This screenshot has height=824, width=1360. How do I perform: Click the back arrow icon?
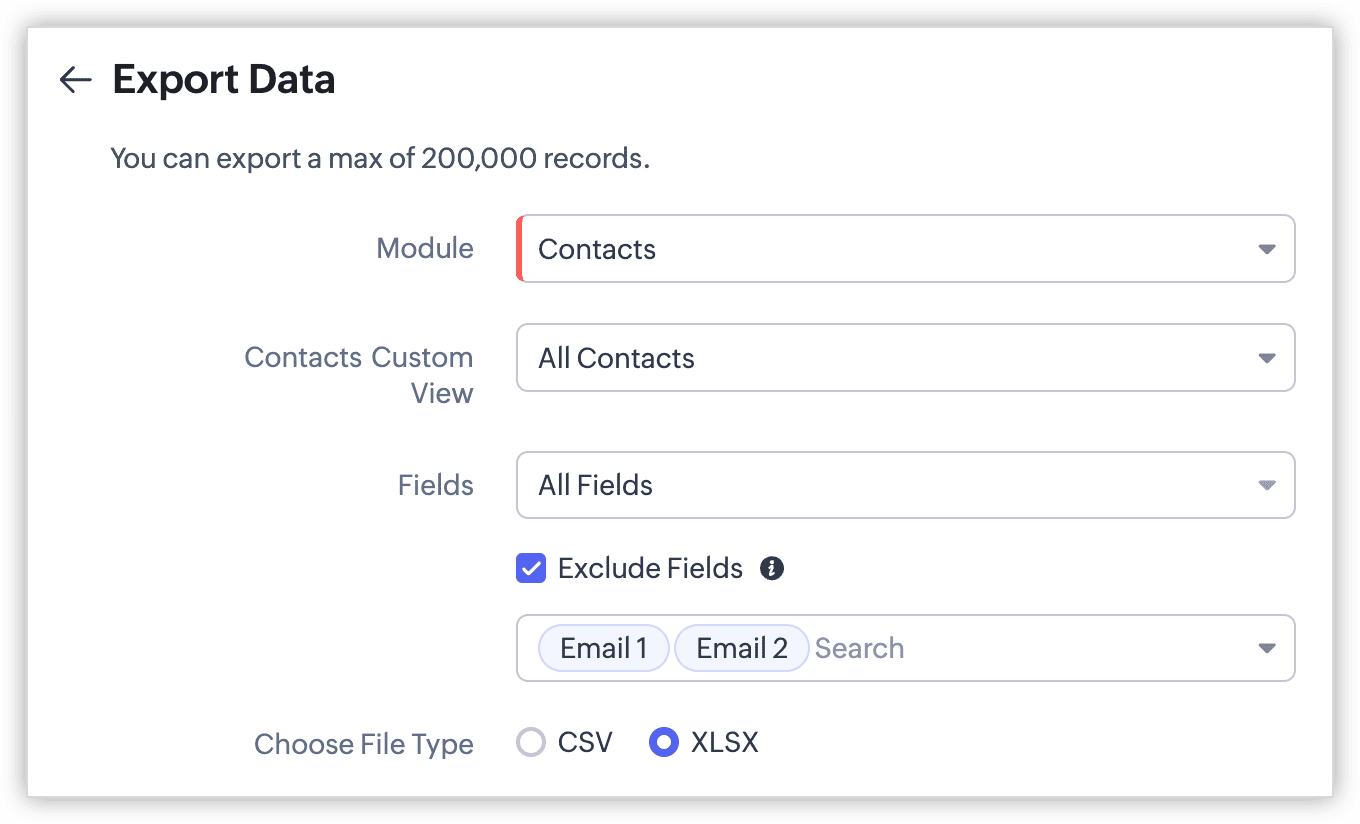pos(75,80)
